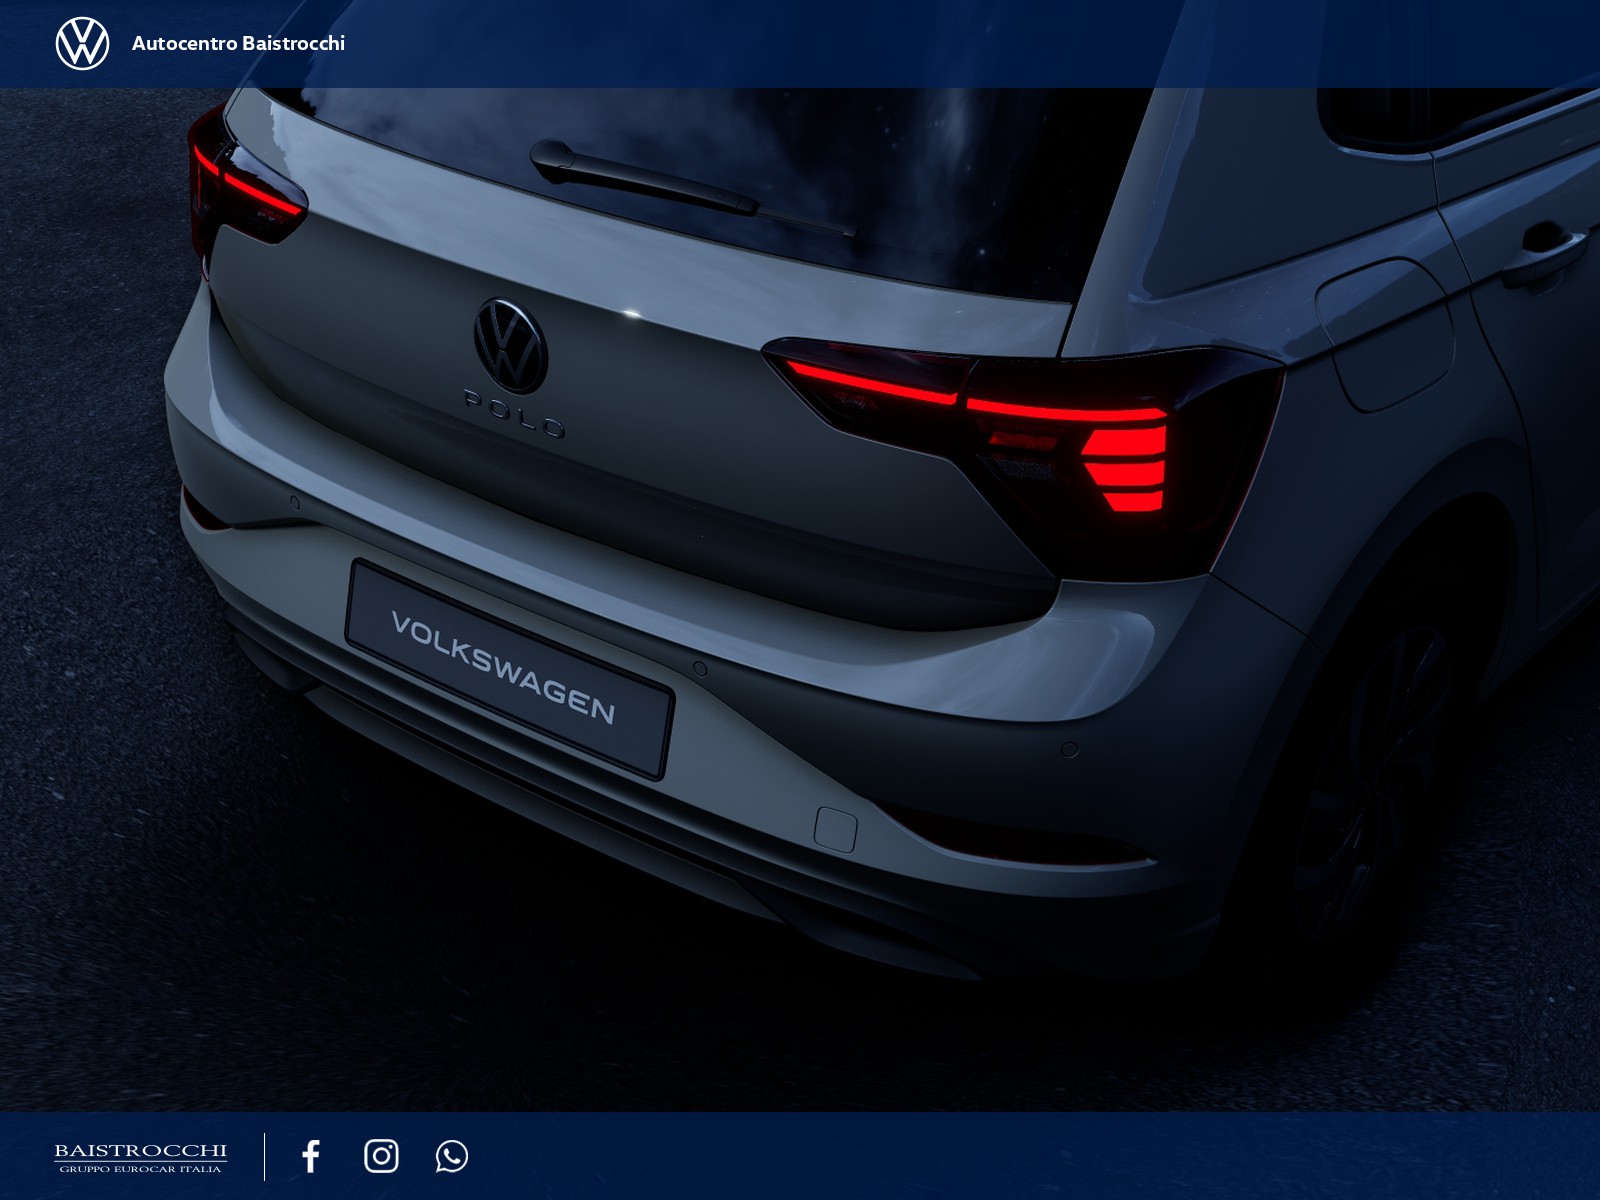Open the Instagram icon link

coord(381,1156)
